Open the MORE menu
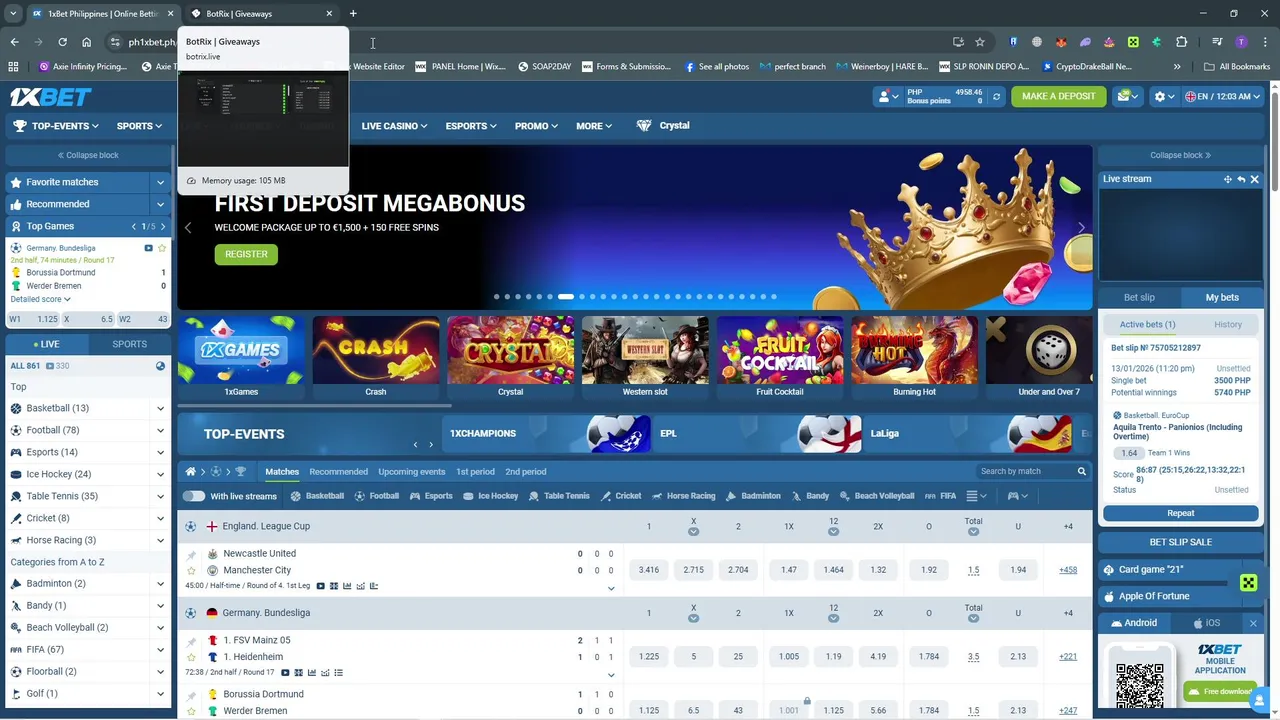Image resolution: width=1280 pixels, height=720 pixels. tap(594, 126)
